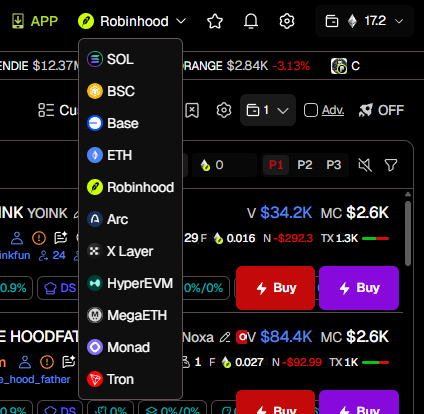Viewport: 424px width, 414px height.
Task: Open the filter funnel icon
Action: click(x=391, y=165)
